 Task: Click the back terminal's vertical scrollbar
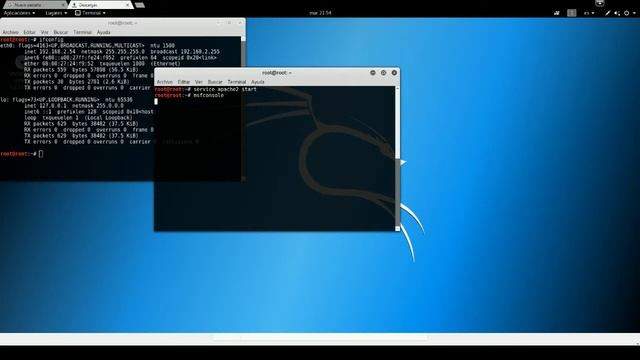(243, 52)
